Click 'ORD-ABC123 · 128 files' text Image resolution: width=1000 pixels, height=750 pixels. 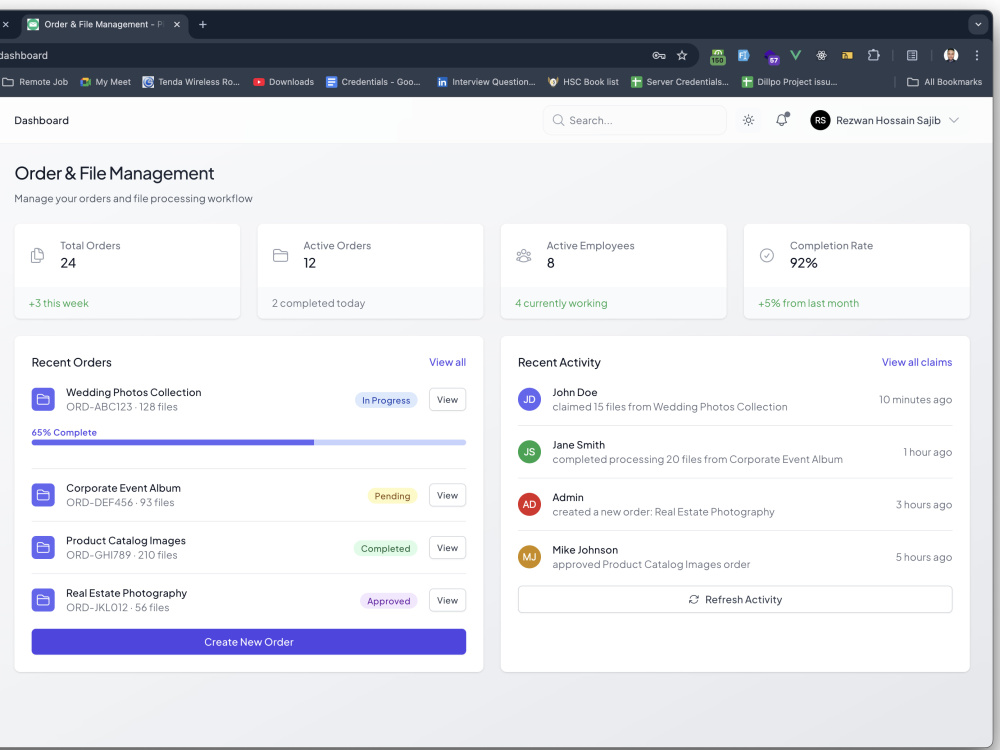(122, 406)
